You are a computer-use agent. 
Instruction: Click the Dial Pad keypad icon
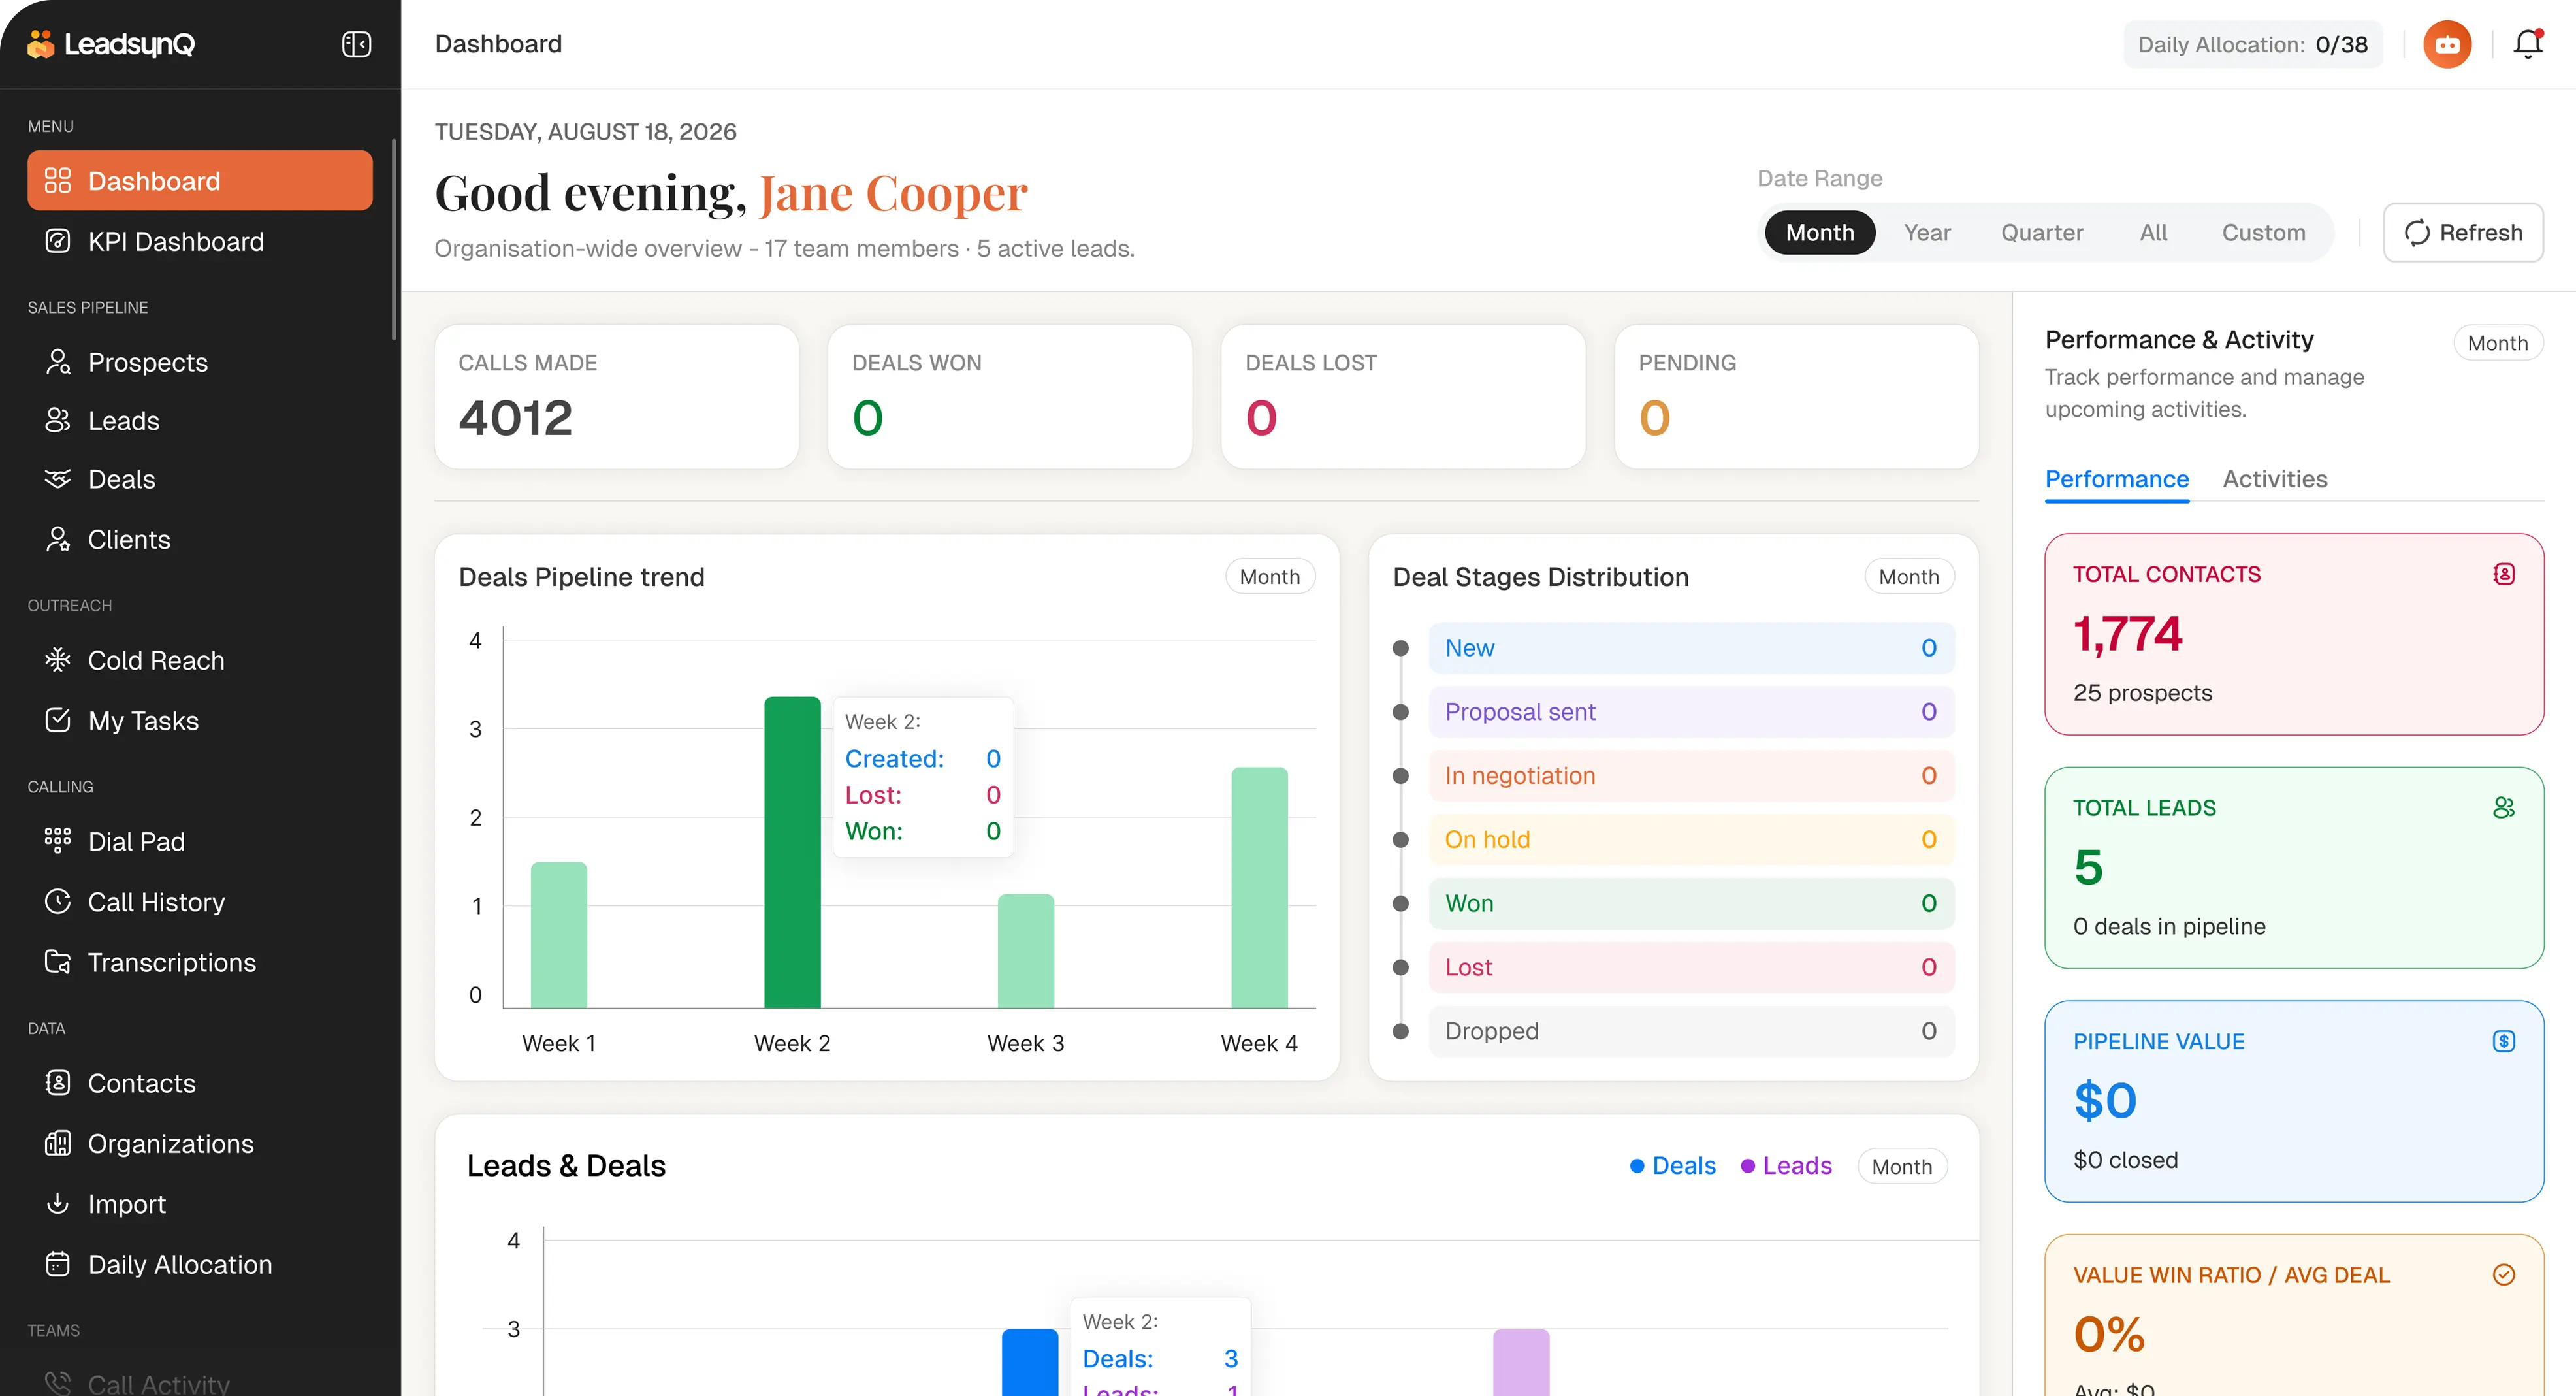(58, 841)
